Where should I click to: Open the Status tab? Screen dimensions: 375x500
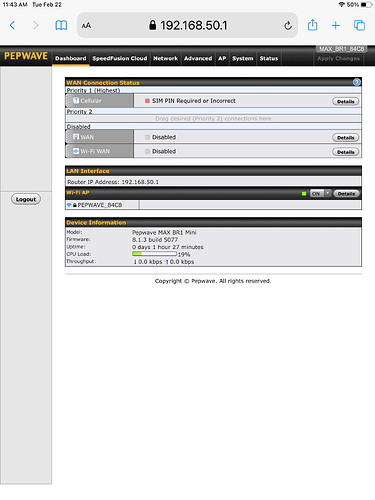point(269,58)
